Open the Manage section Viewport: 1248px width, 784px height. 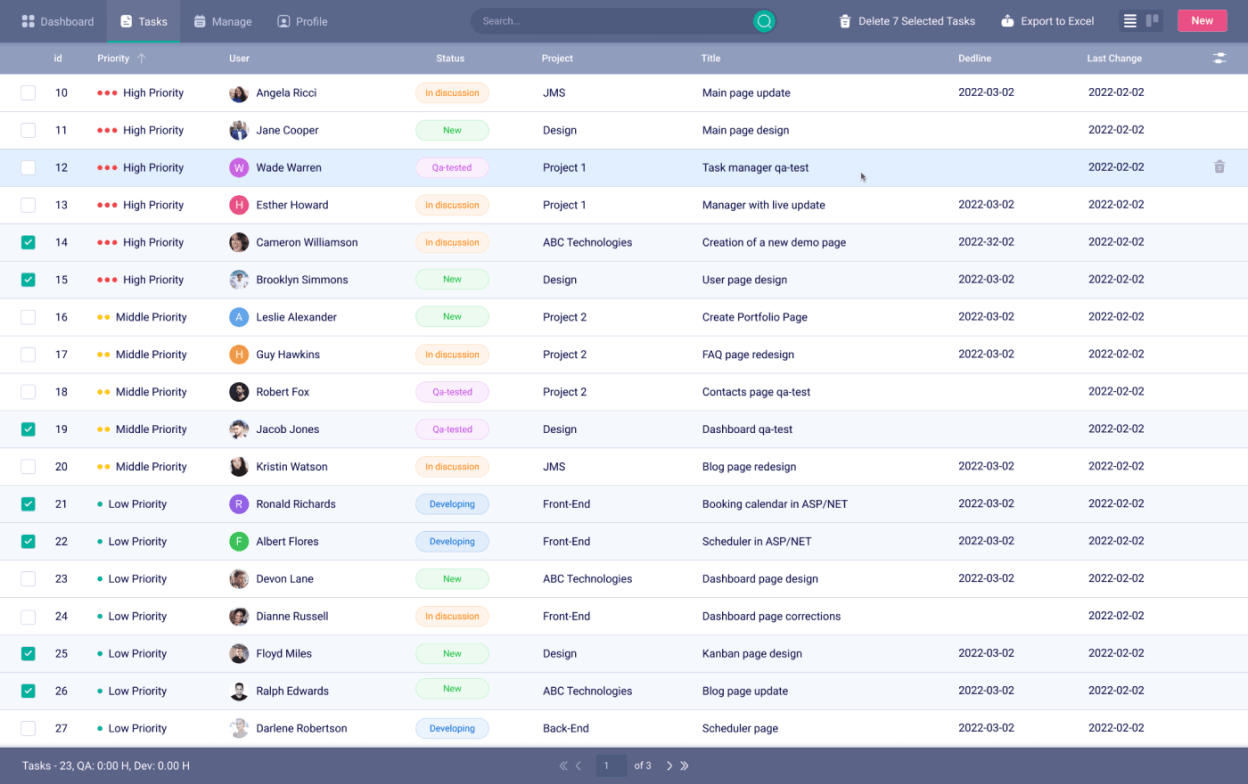point(222,21)
